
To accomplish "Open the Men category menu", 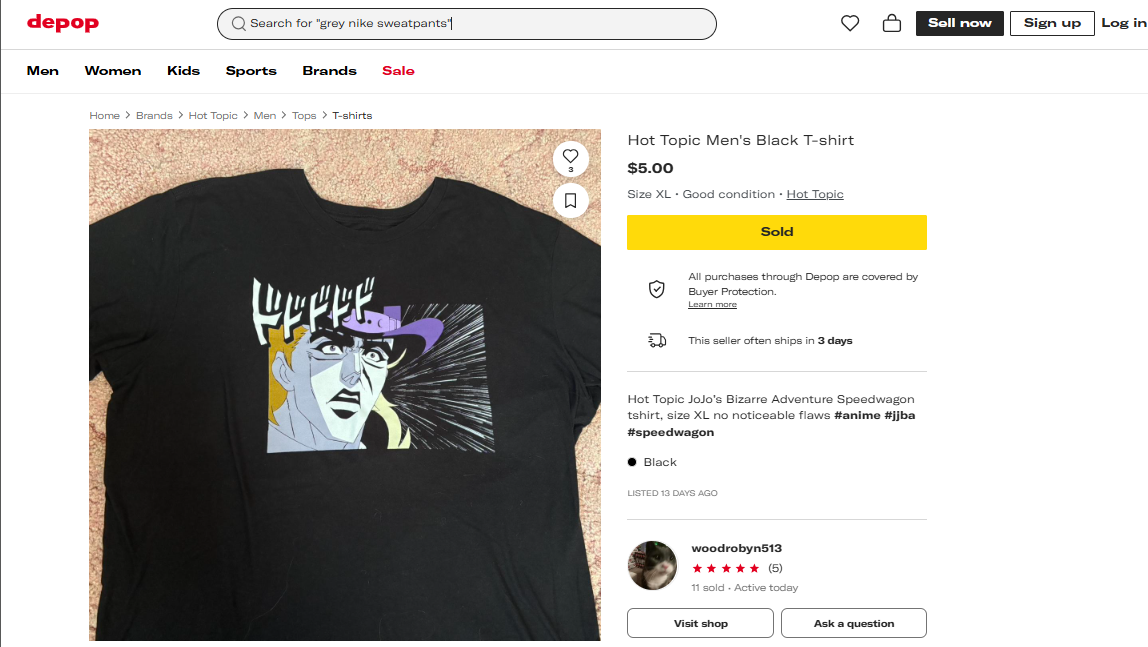I will click(x=43, y=71).
